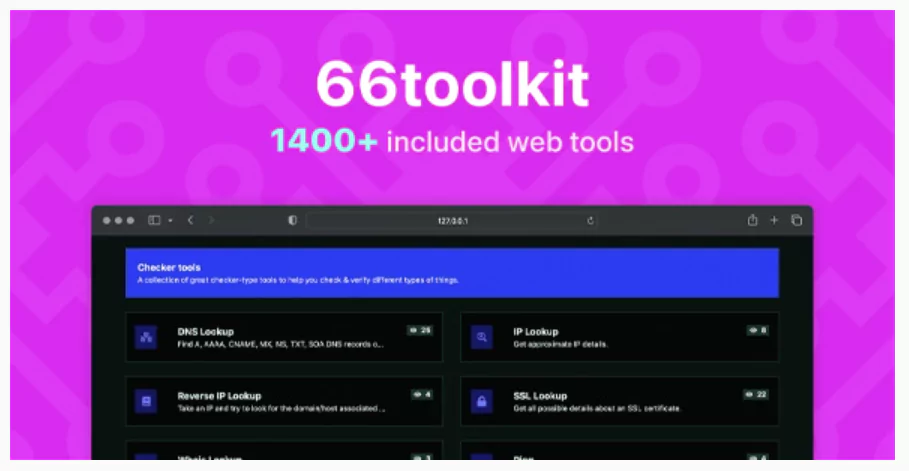Open the DNS Lookup tool card
This screenshot has width=909, height=471.
coord(284,337)
